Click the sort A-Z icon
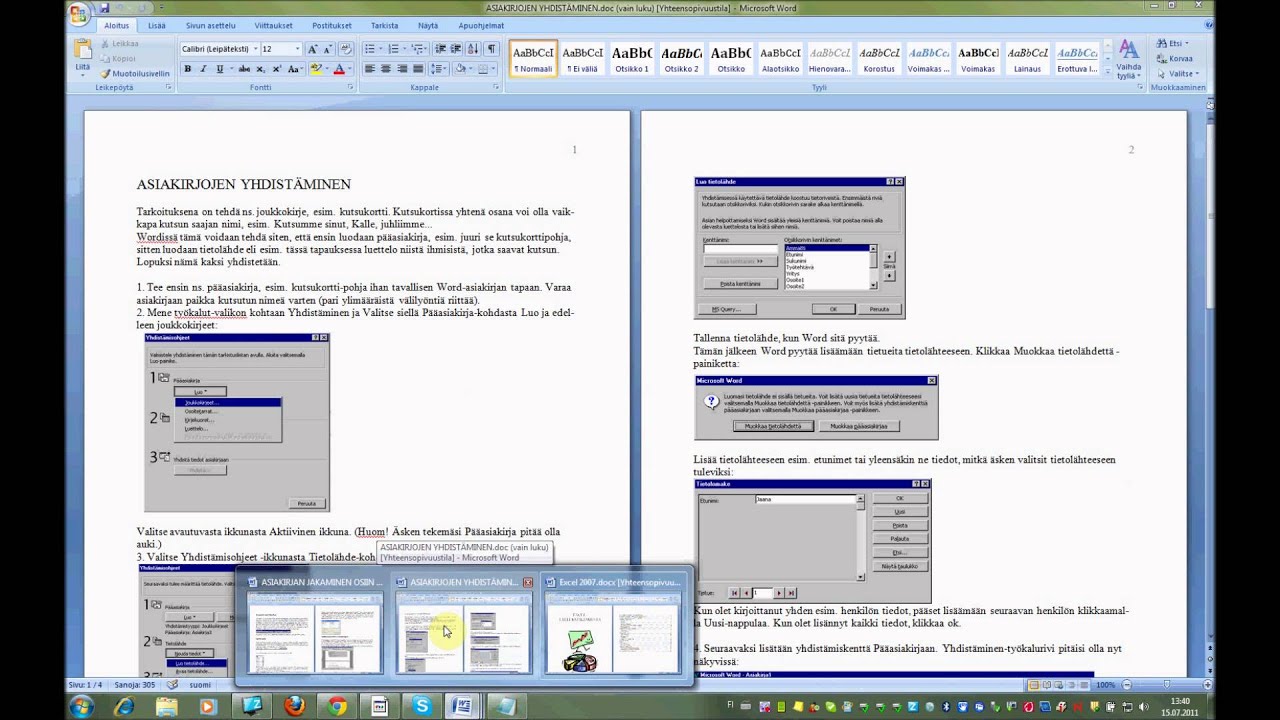The image size is (1280, 720). [473, 49]
